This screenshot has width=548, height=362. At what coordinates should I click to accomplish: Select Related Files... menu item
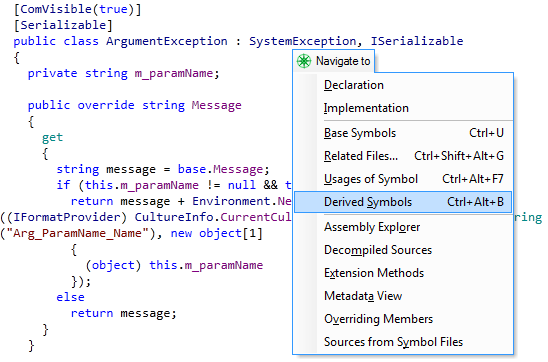point(403,156)
